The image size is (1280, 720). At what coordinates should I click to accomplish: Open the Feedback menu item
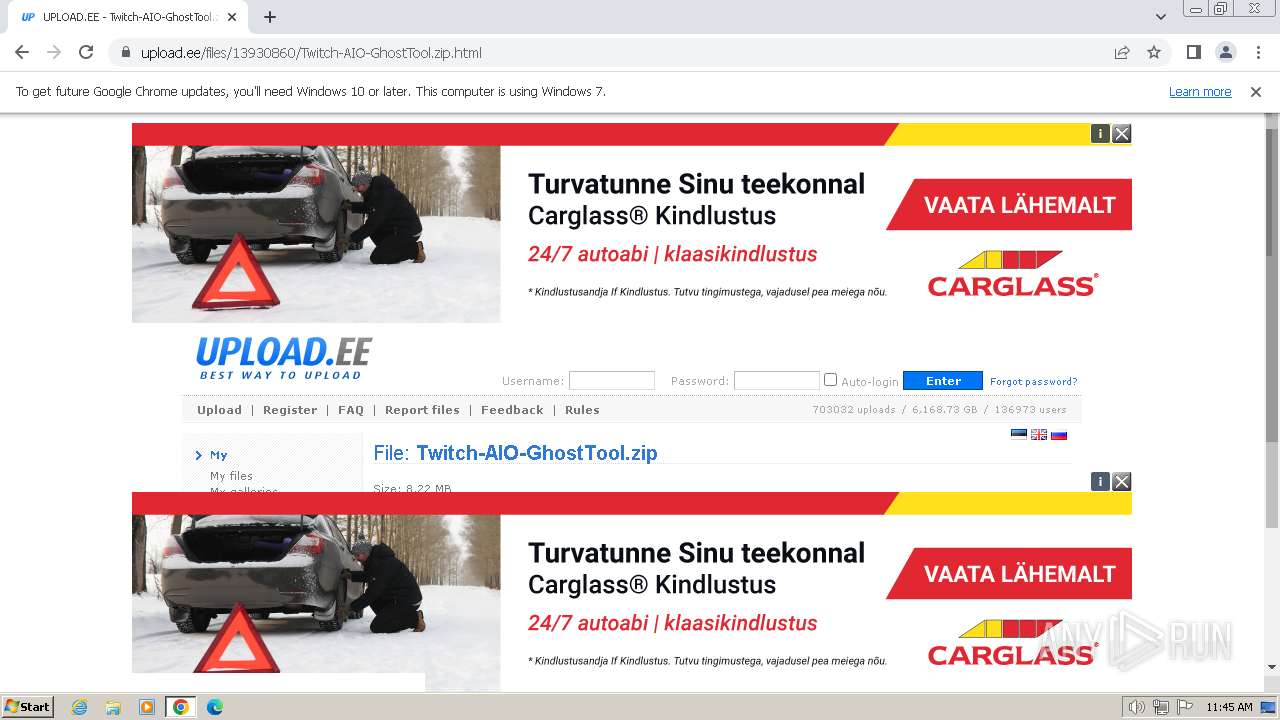click(512, 410)
